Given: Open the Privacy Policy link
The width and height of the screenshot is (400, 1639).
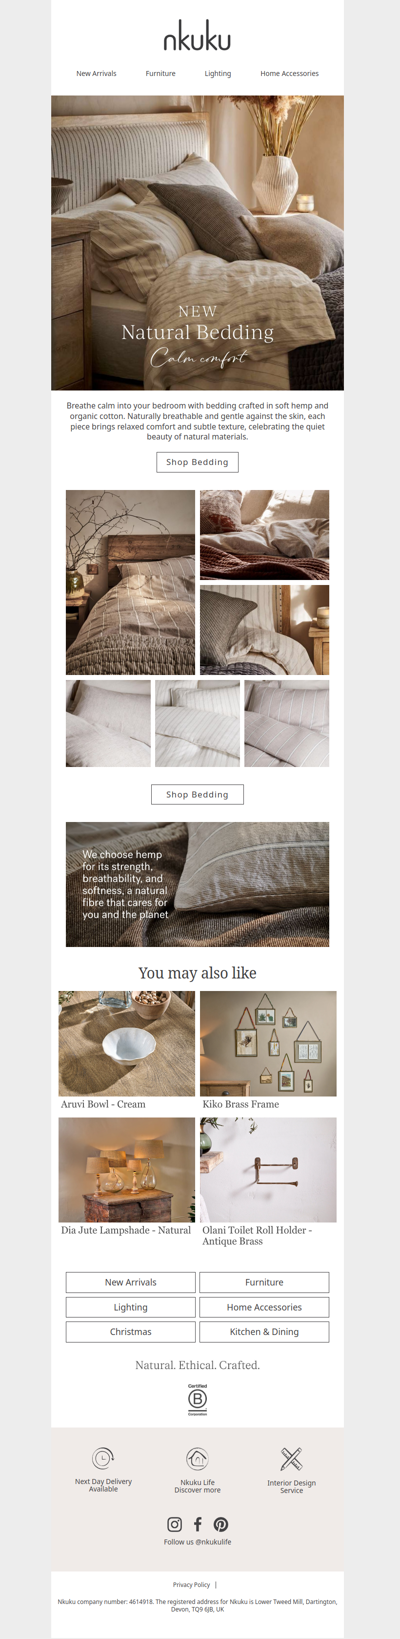Looking at the screenshot, I should click(x=191, y=1585).
